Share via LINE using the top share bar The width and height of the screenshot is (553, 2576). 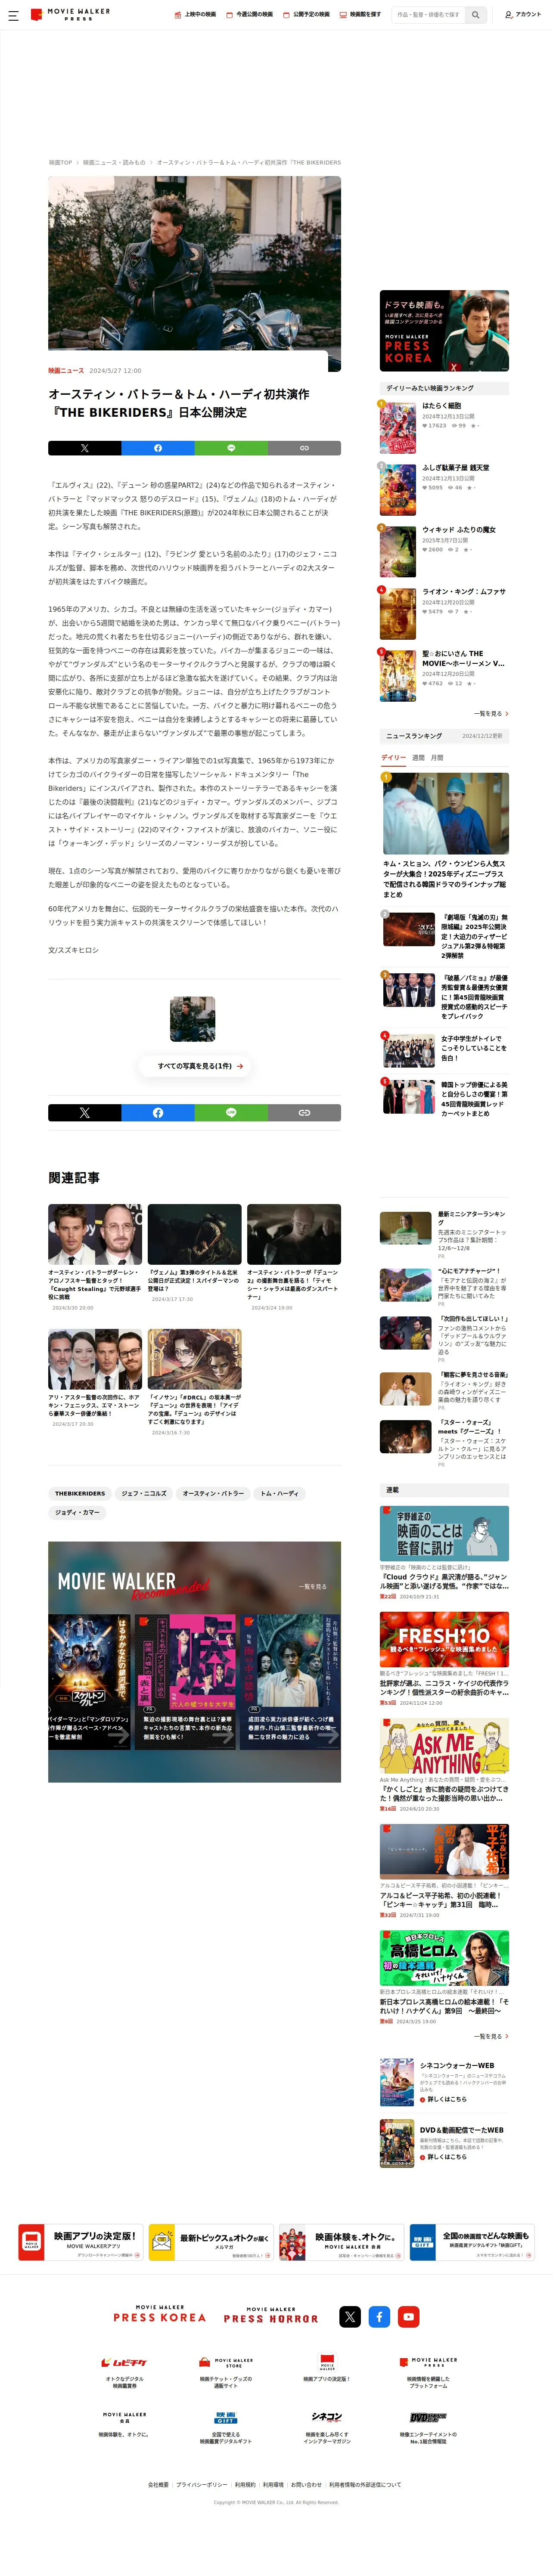click(231, 448)
